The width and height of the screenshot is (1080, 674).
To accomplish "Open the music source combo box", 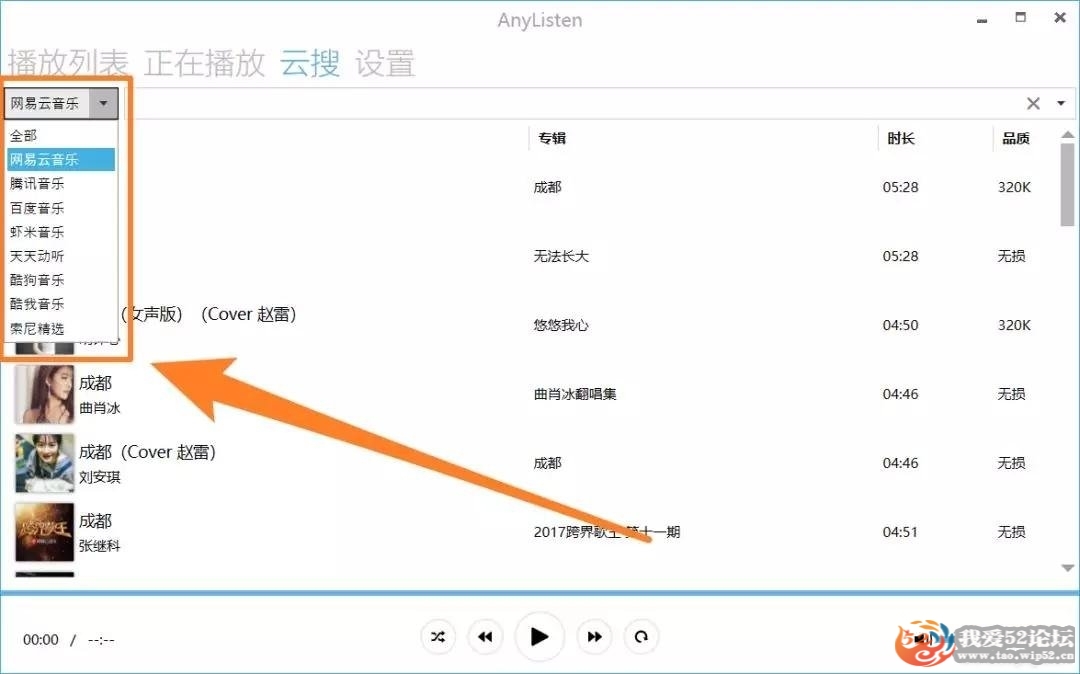I will coord(61,103).
